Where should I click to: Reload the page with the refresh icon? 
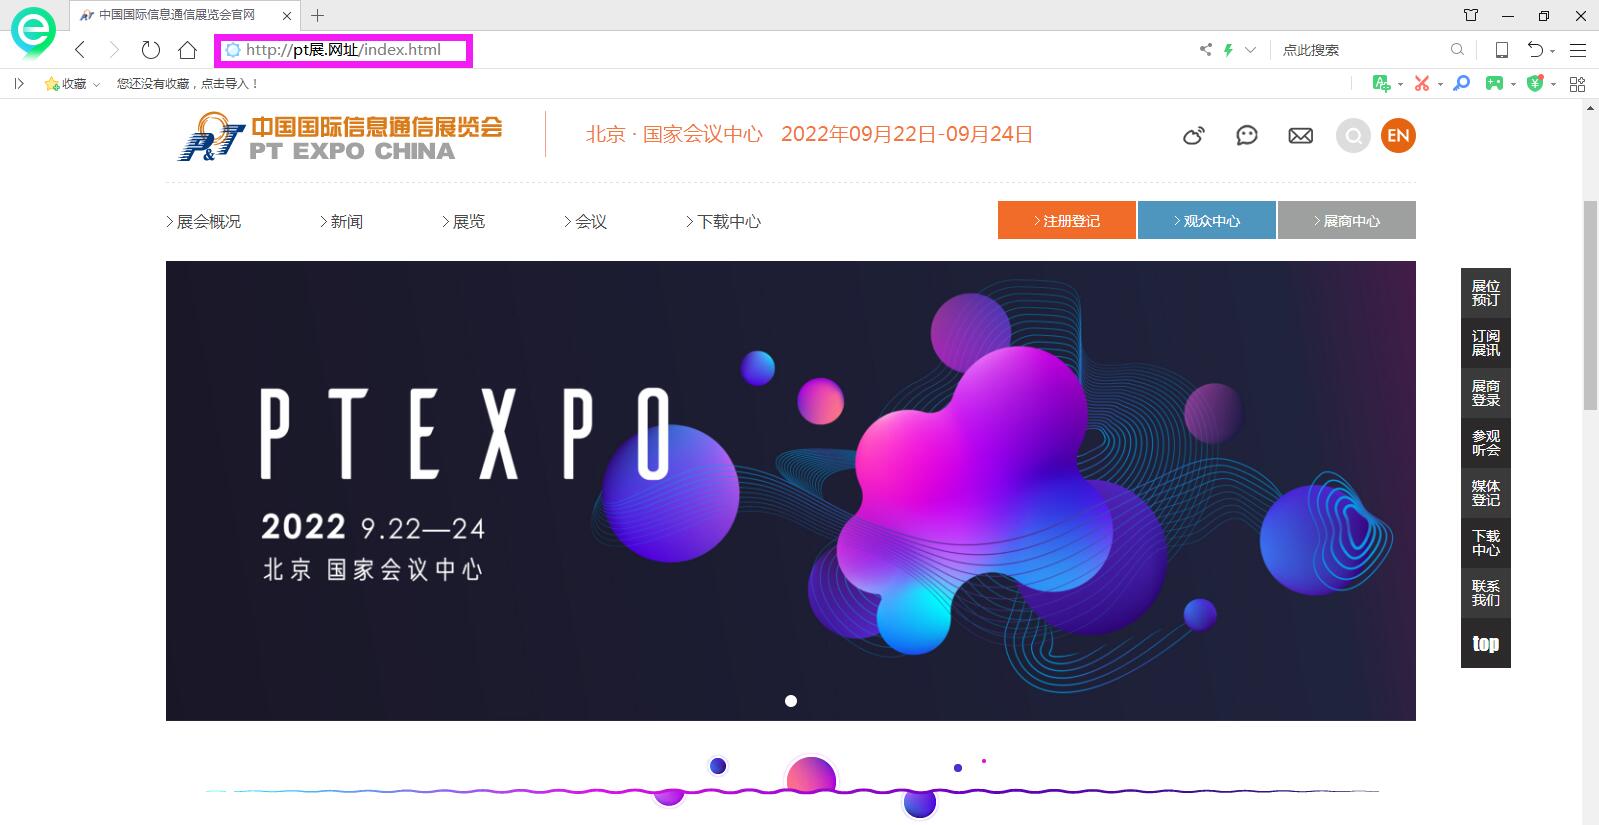[x=151, y=50]
